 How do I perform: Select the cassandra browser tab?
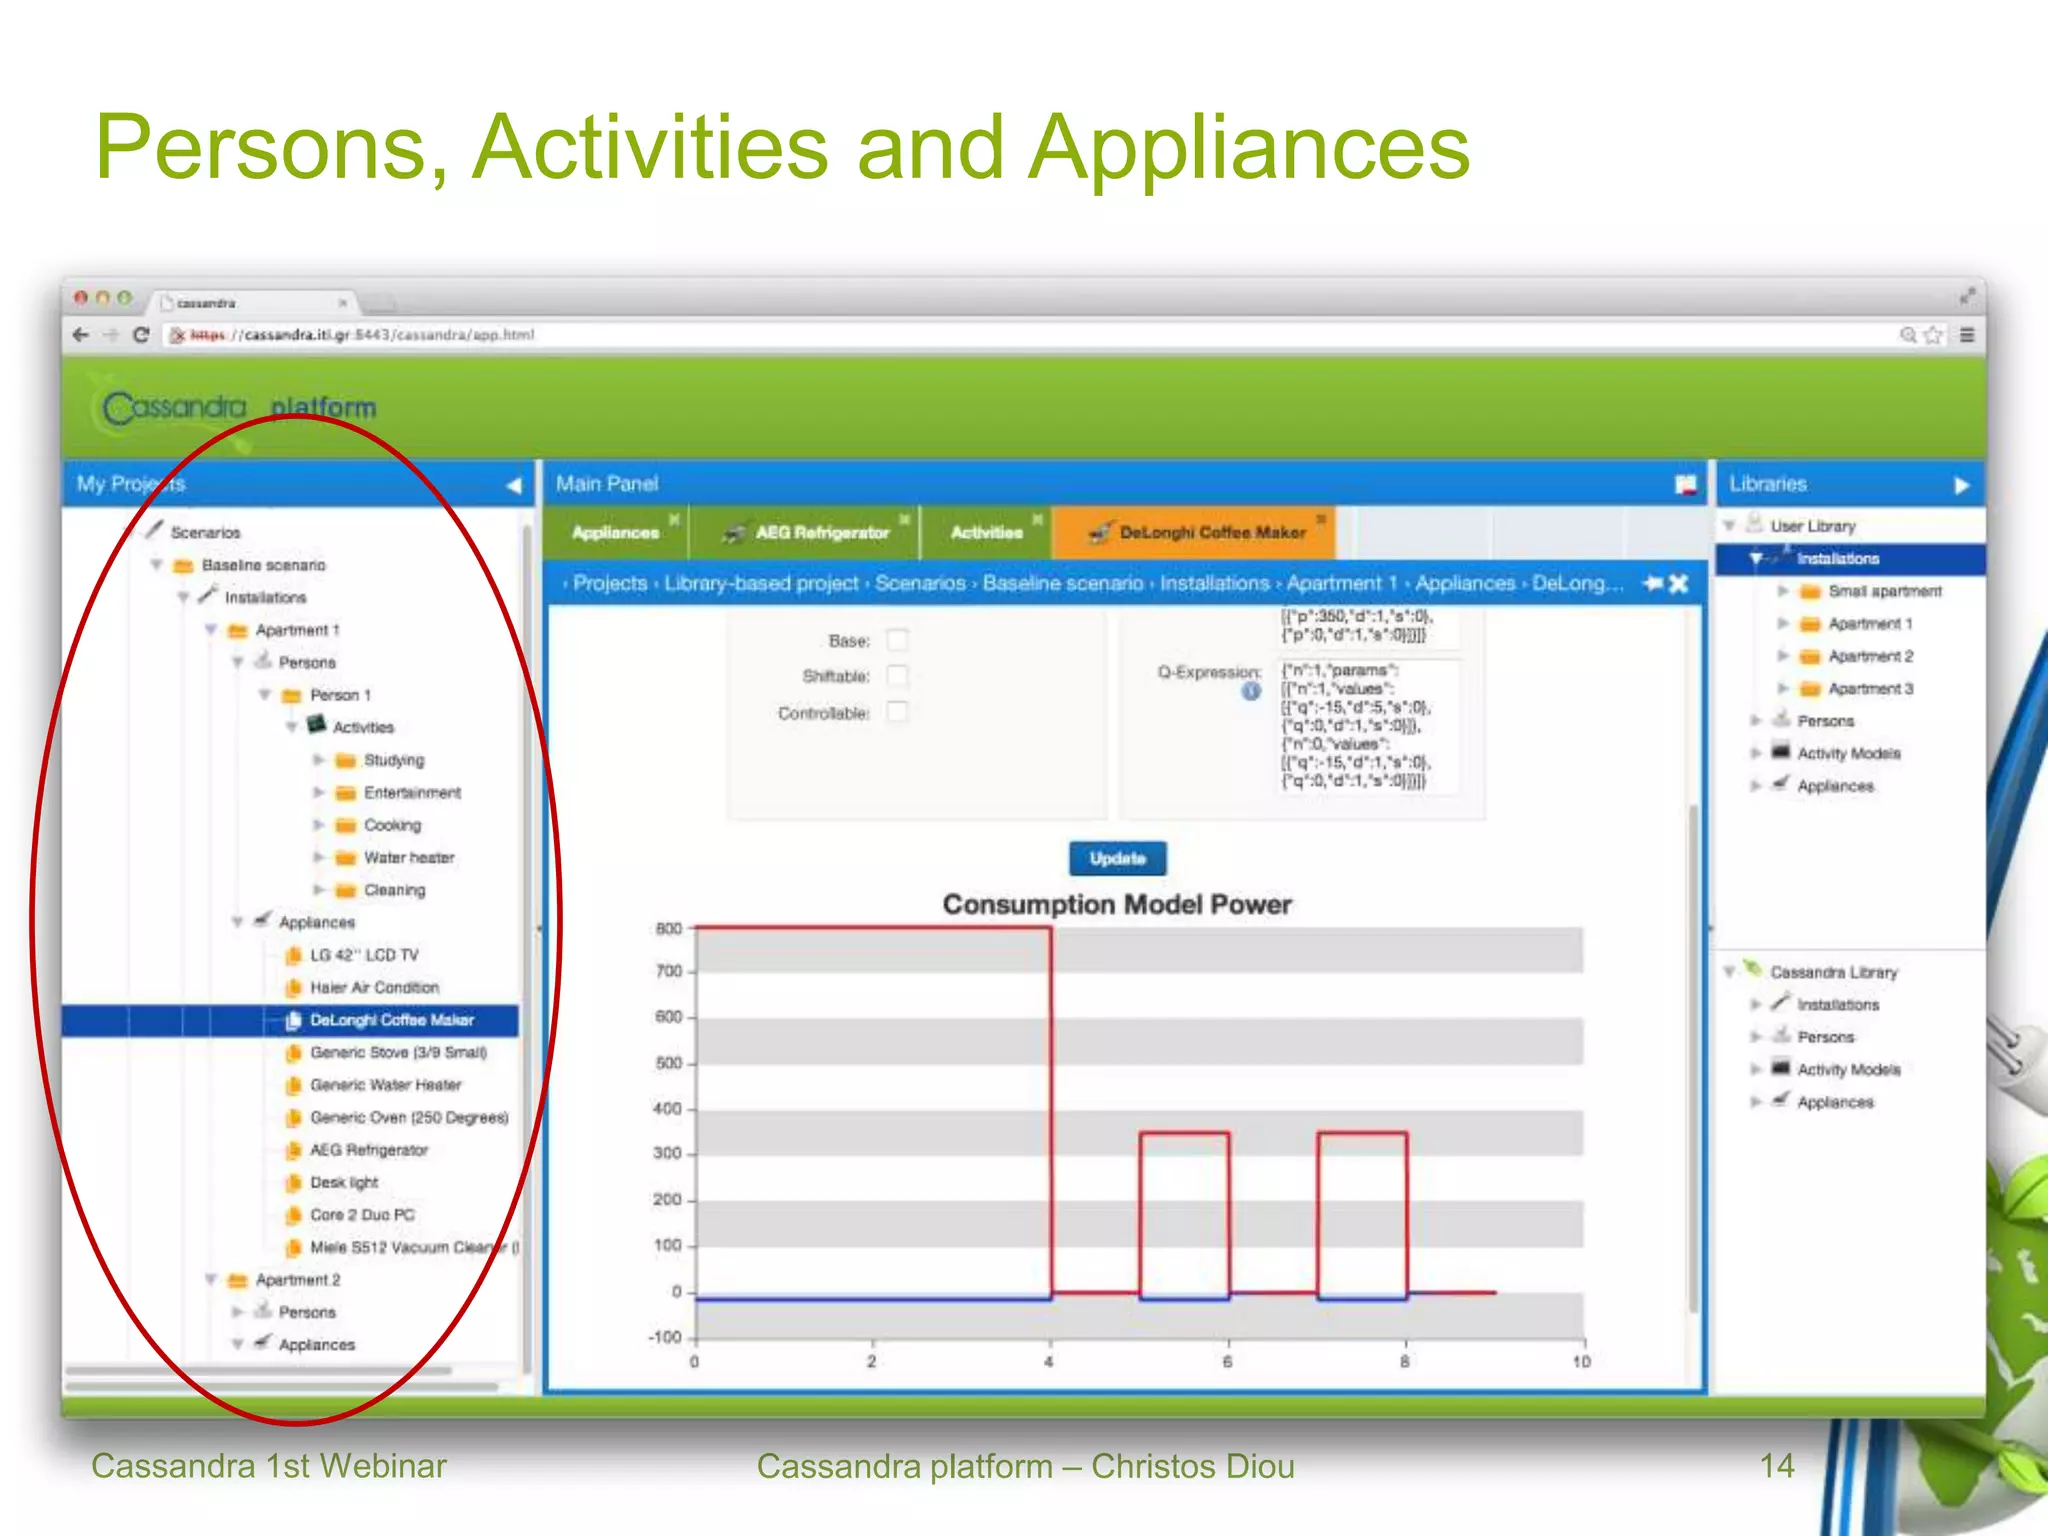pyautogui.click(x=254, y=302)
